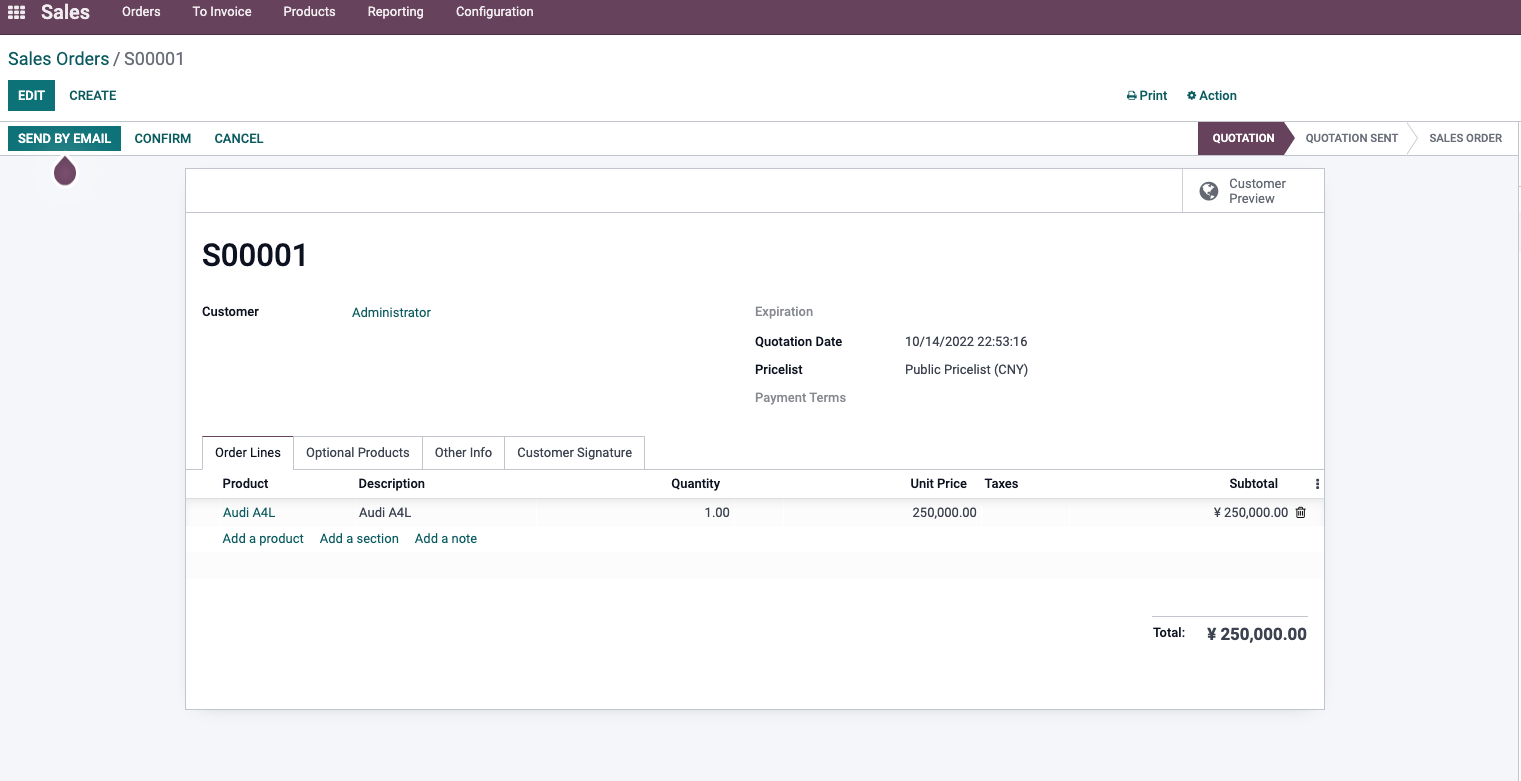Confirm the quotation
Image resolution: width=1521 pixels, height=781 pixels.
point(163,138)
